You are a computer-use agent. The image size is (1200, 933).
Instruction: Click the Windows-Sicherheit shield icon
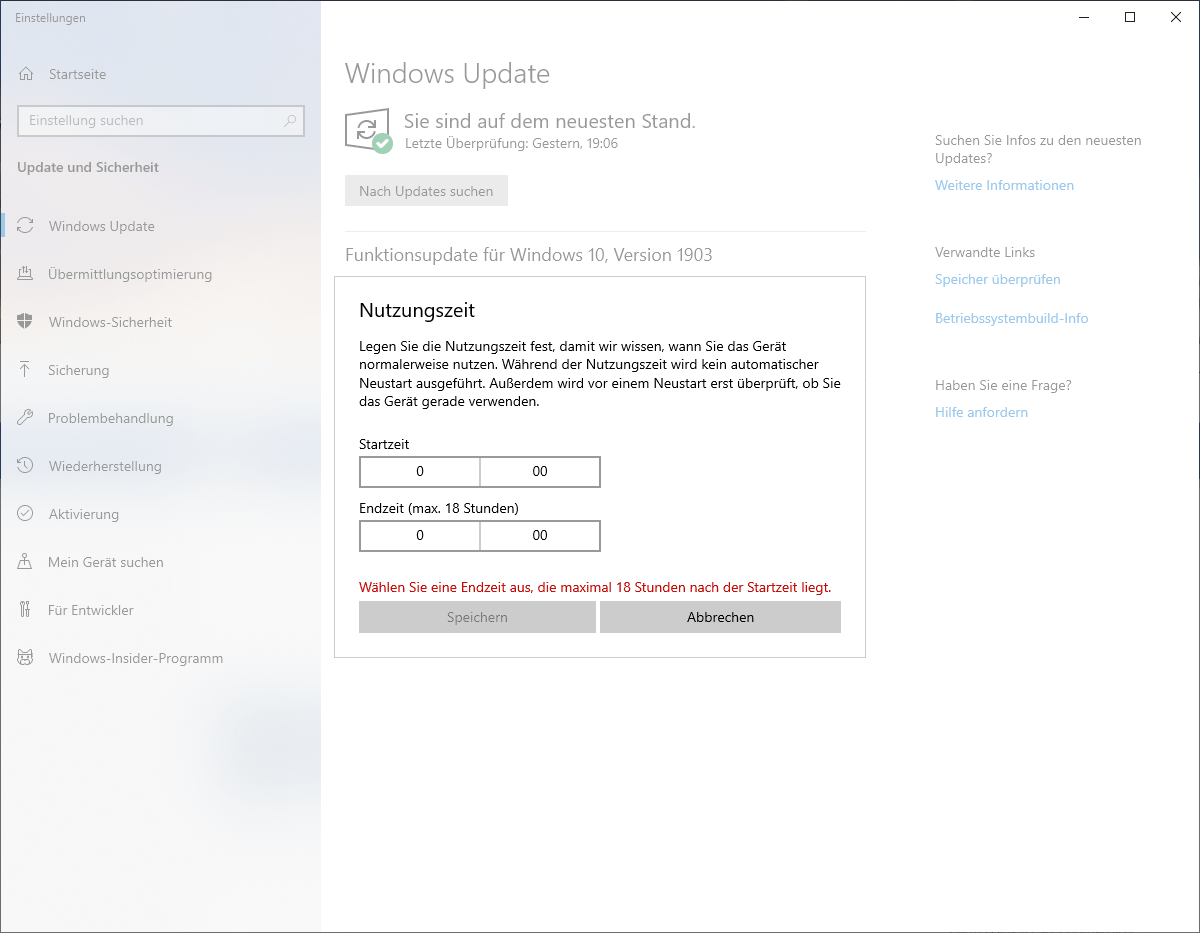pos(26,322)
